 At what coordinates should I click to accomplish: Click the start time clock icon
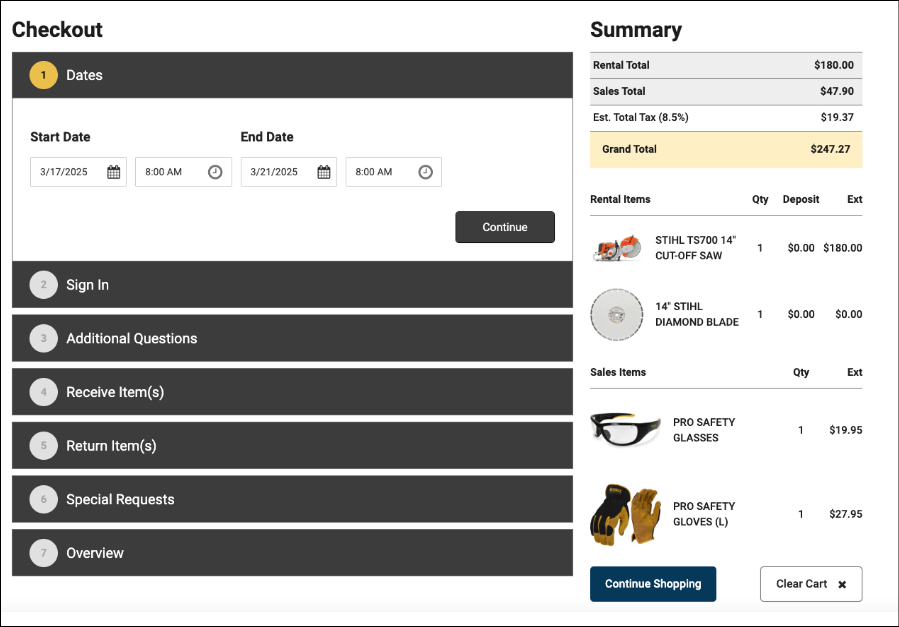[215, 172]
